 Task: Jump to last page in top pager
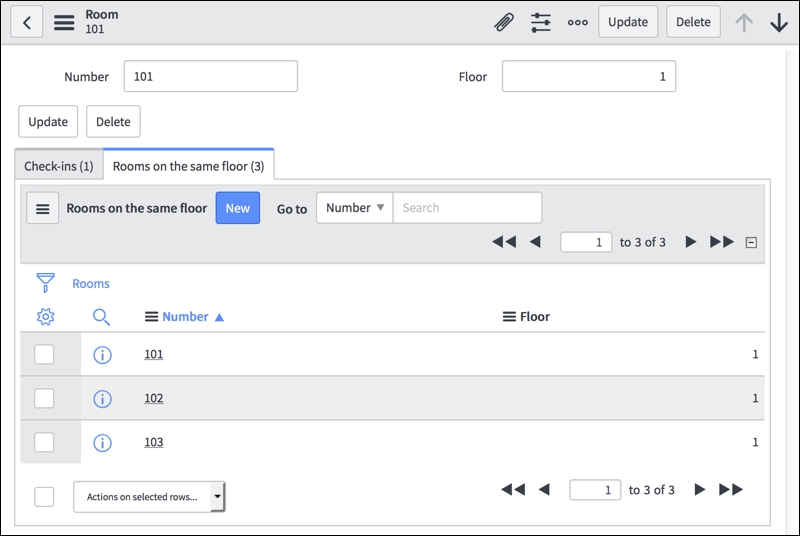tap(722, 242)
